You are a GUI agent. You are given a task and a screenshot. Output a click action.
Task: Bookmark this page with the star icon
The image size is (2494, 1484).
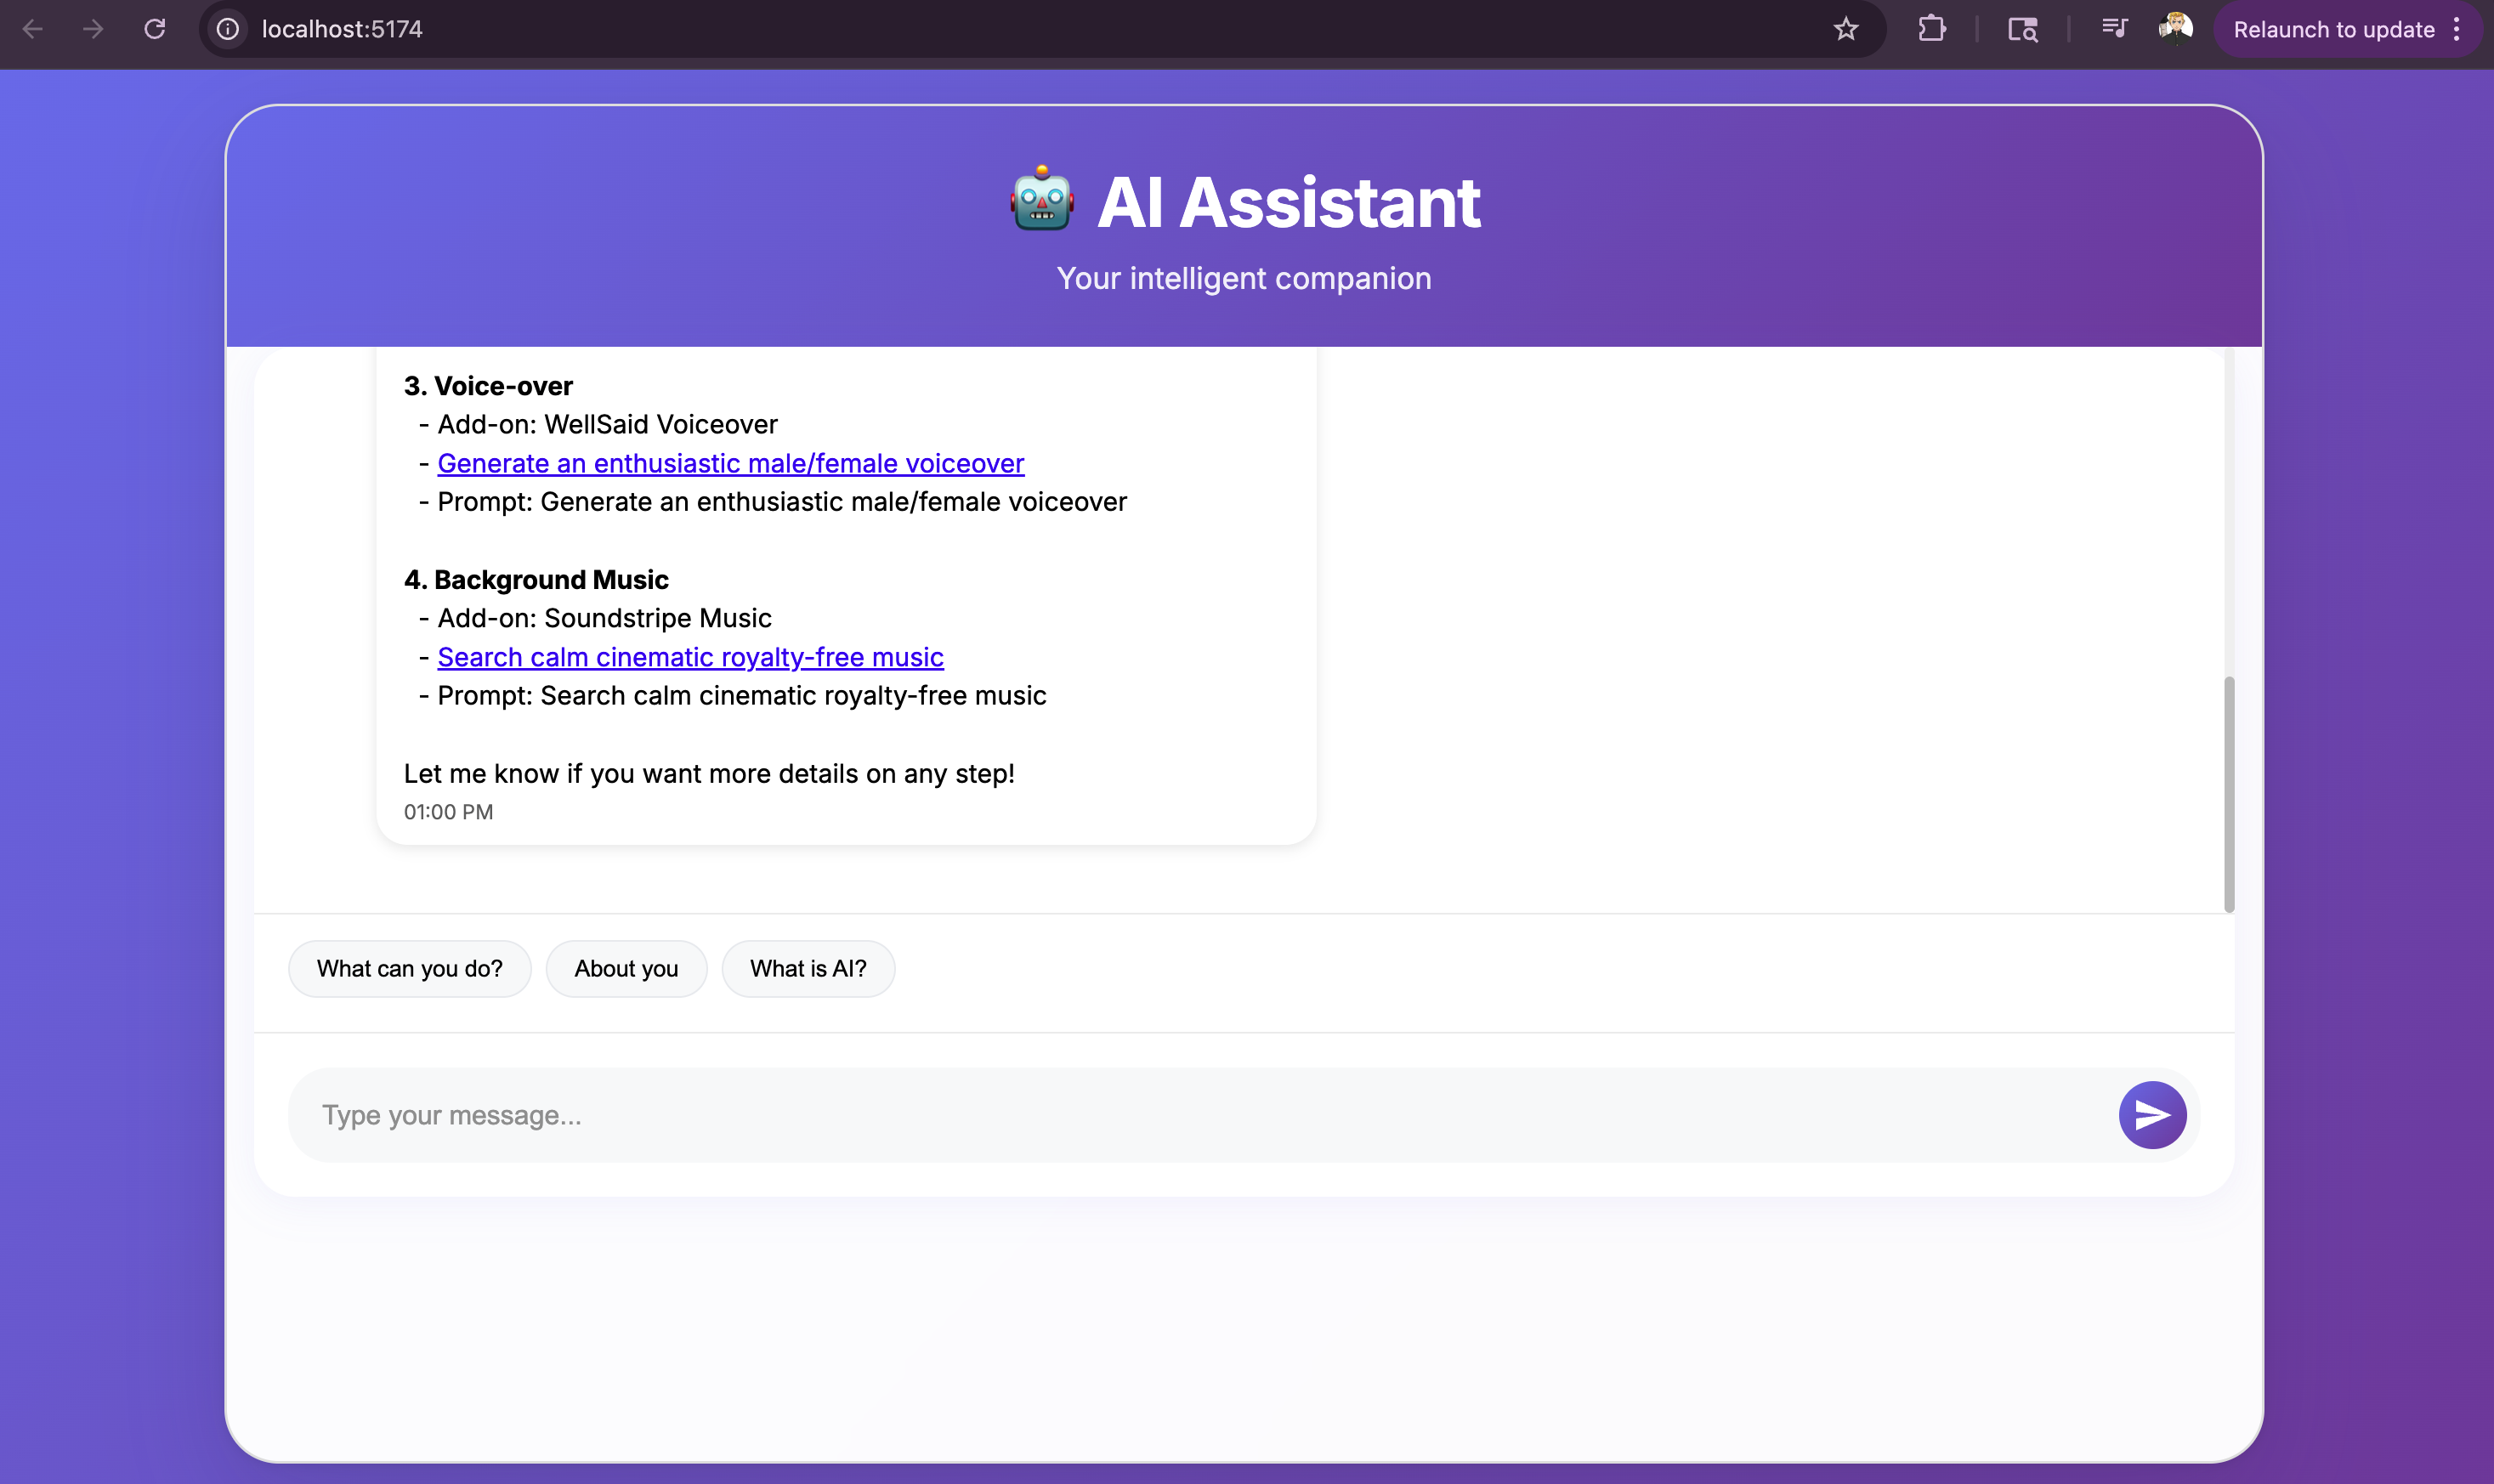(1846, 29)
